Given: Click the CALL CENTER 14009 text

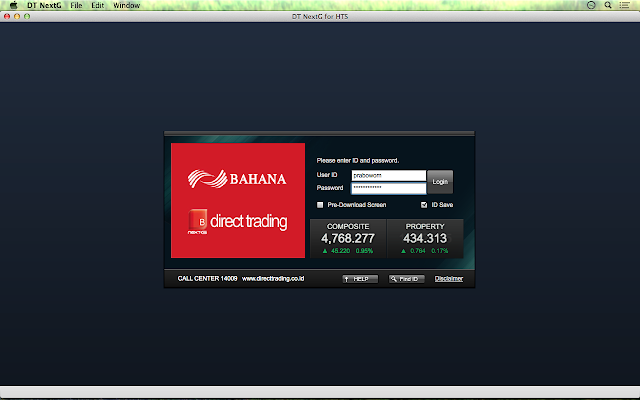Looking at the screenshot, I should tap(207, 279).
